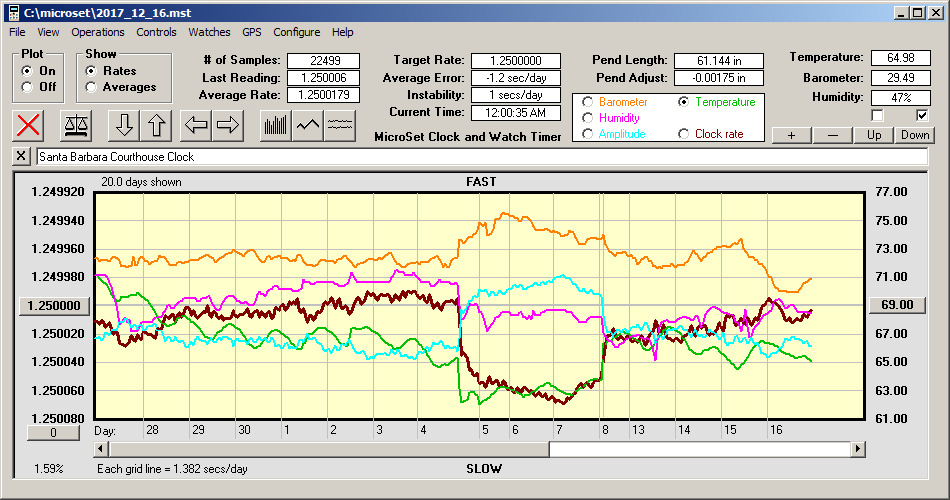The height and width of the screenshot is (500, 950).
Task: Select the Plot Off radio button
Action: 27,87
